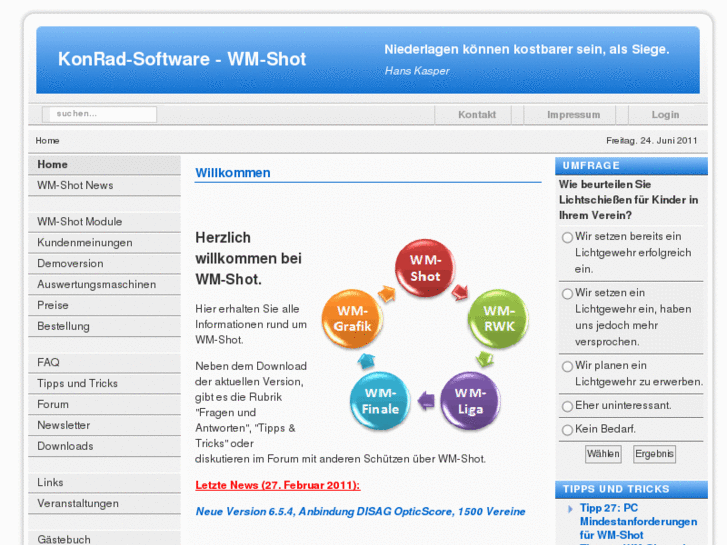Click the Willkommen heading
The image size is (727, 545).
click(233, 173)
